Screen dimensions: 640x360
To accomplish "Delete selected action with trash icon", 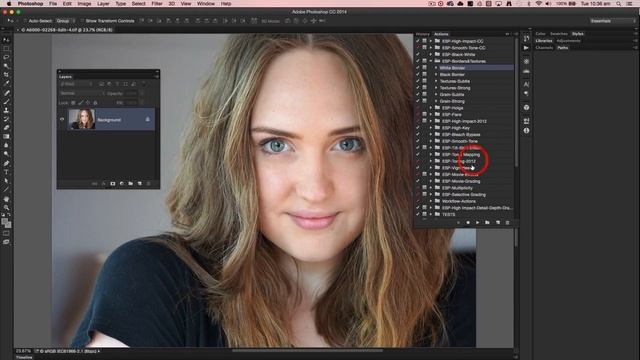I will pyautogui.click(x=507, y=222).
